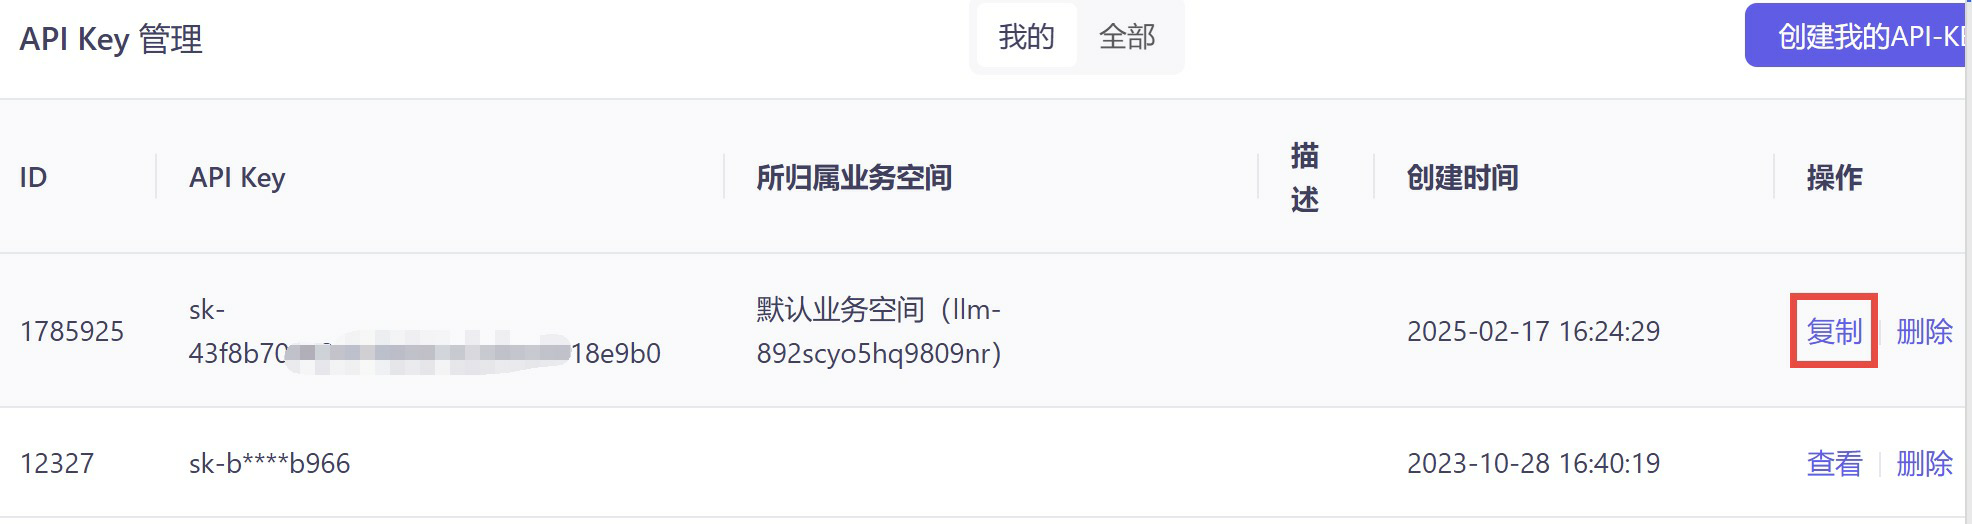
Task: Click the API Key 管理 page title
Action: click(x=111, y=39)
